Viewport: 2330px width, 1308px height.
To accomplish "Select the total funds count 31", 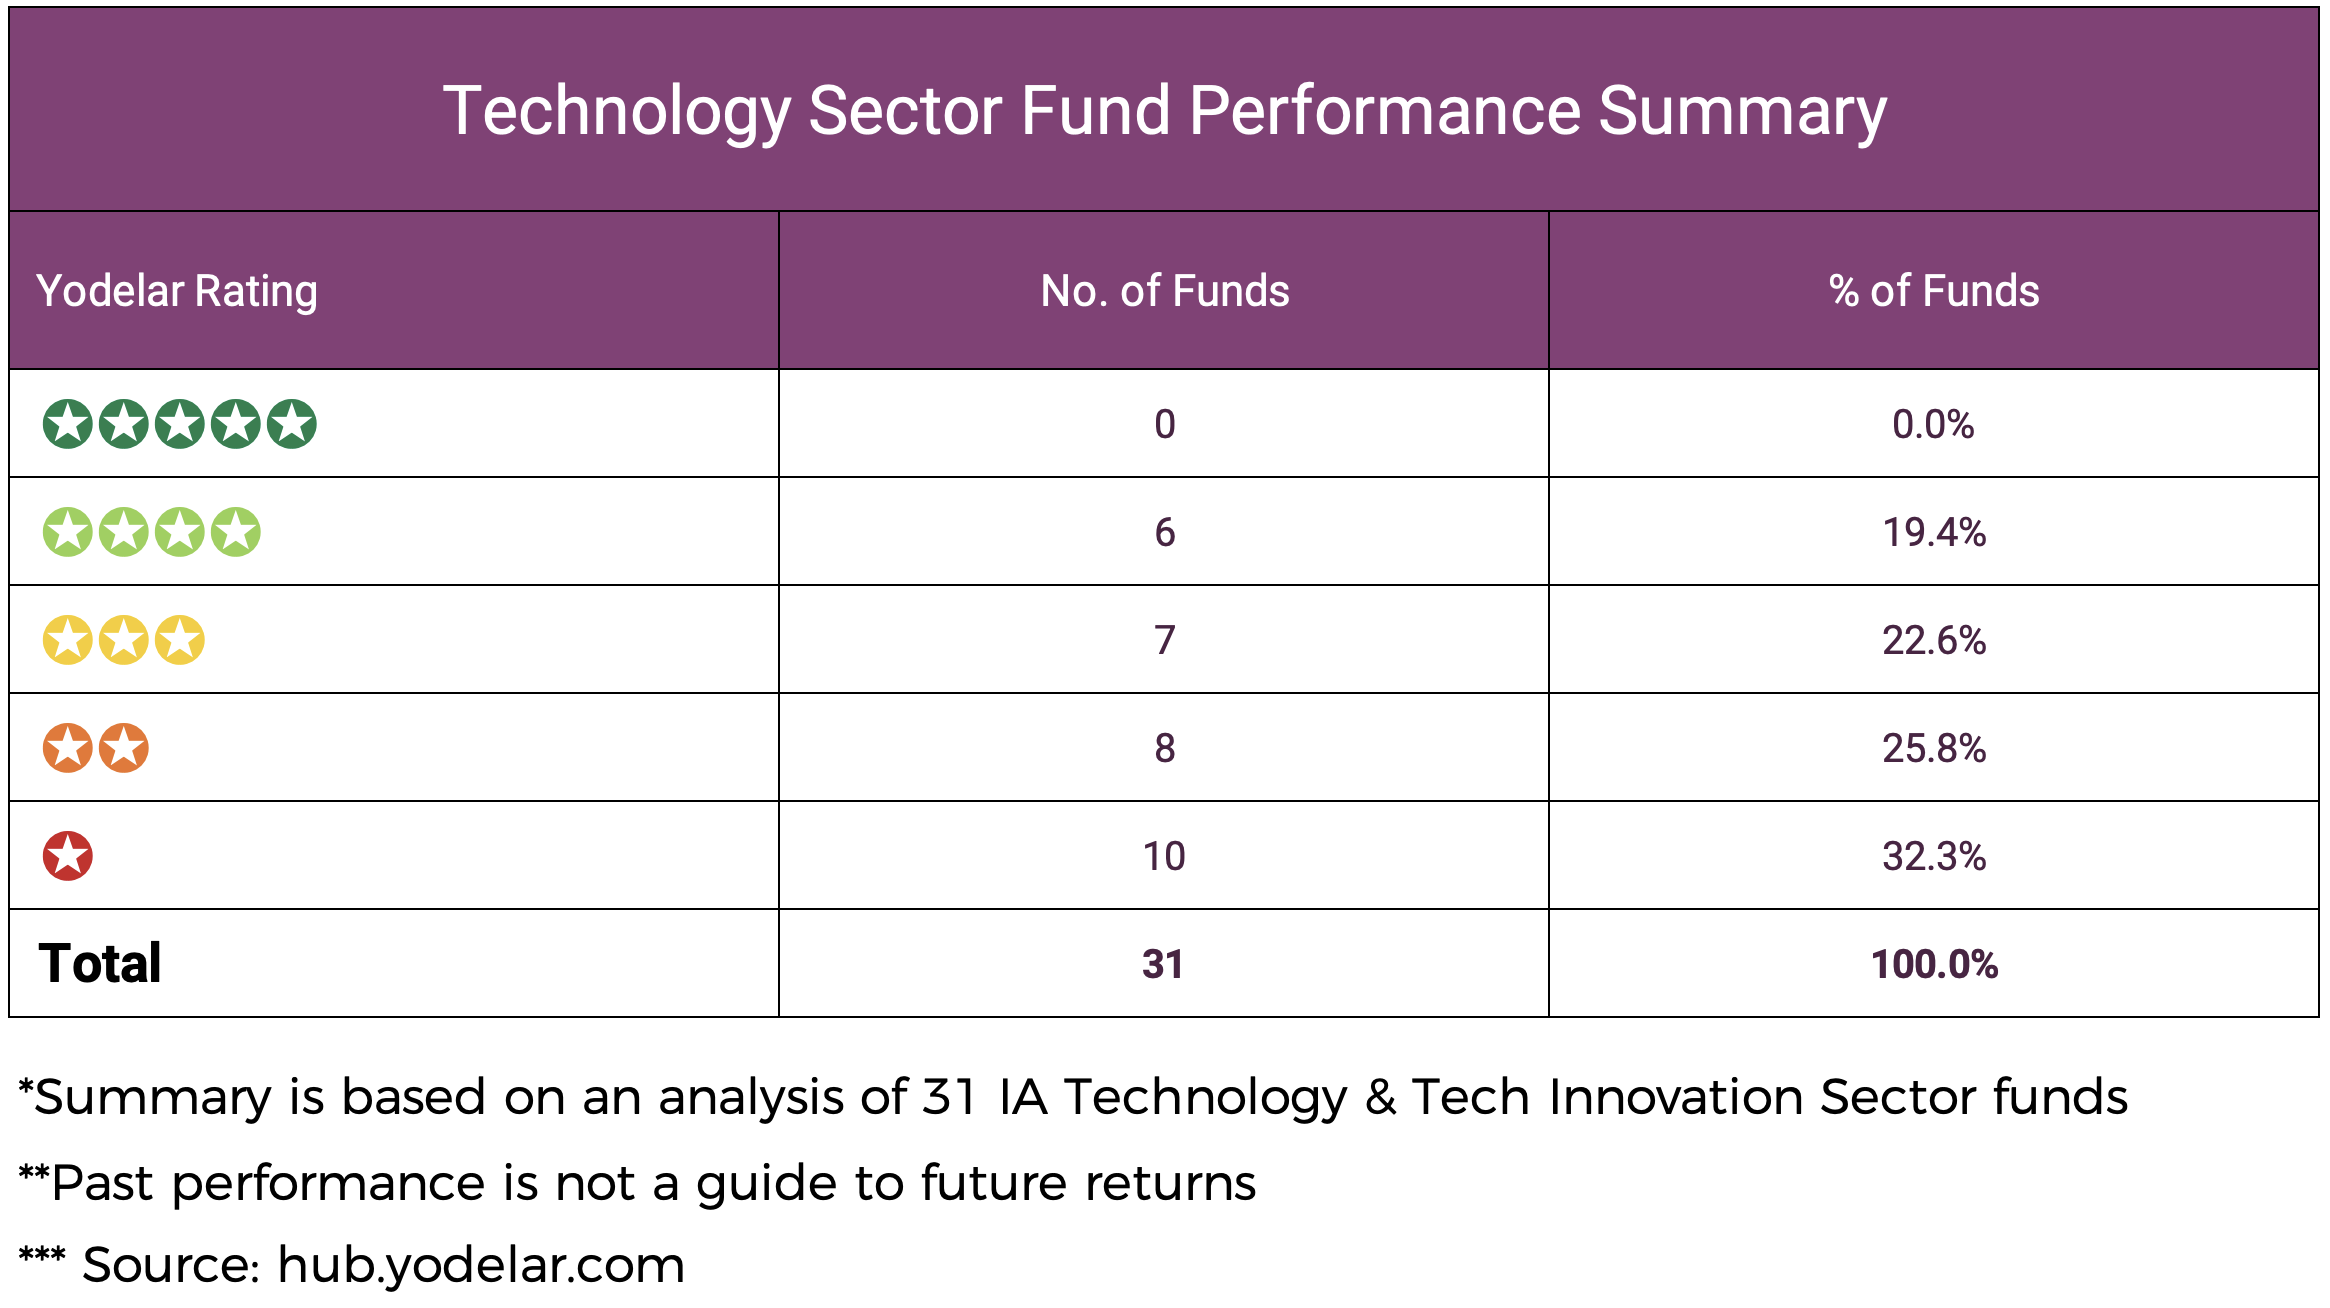I will click(x=1163, y=964).
